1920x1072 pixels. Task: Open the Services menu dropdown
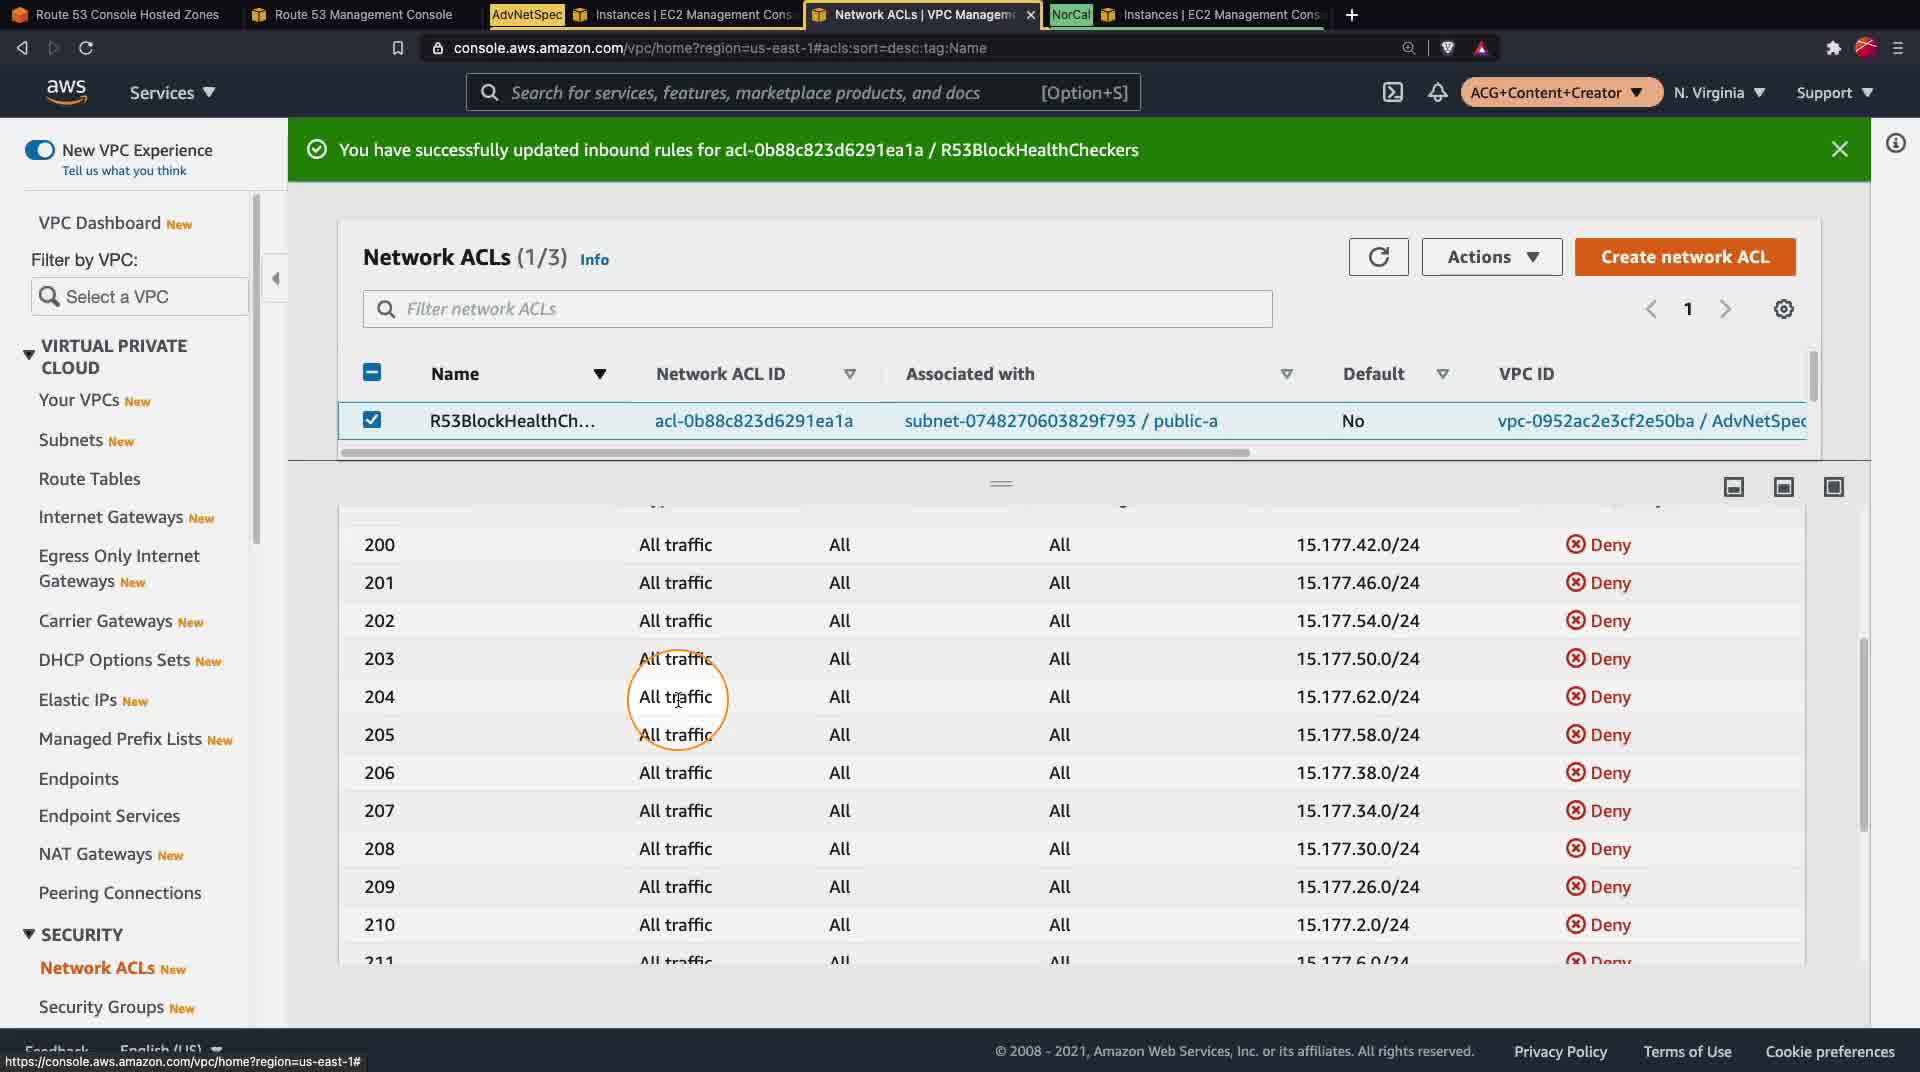[172, 92]
